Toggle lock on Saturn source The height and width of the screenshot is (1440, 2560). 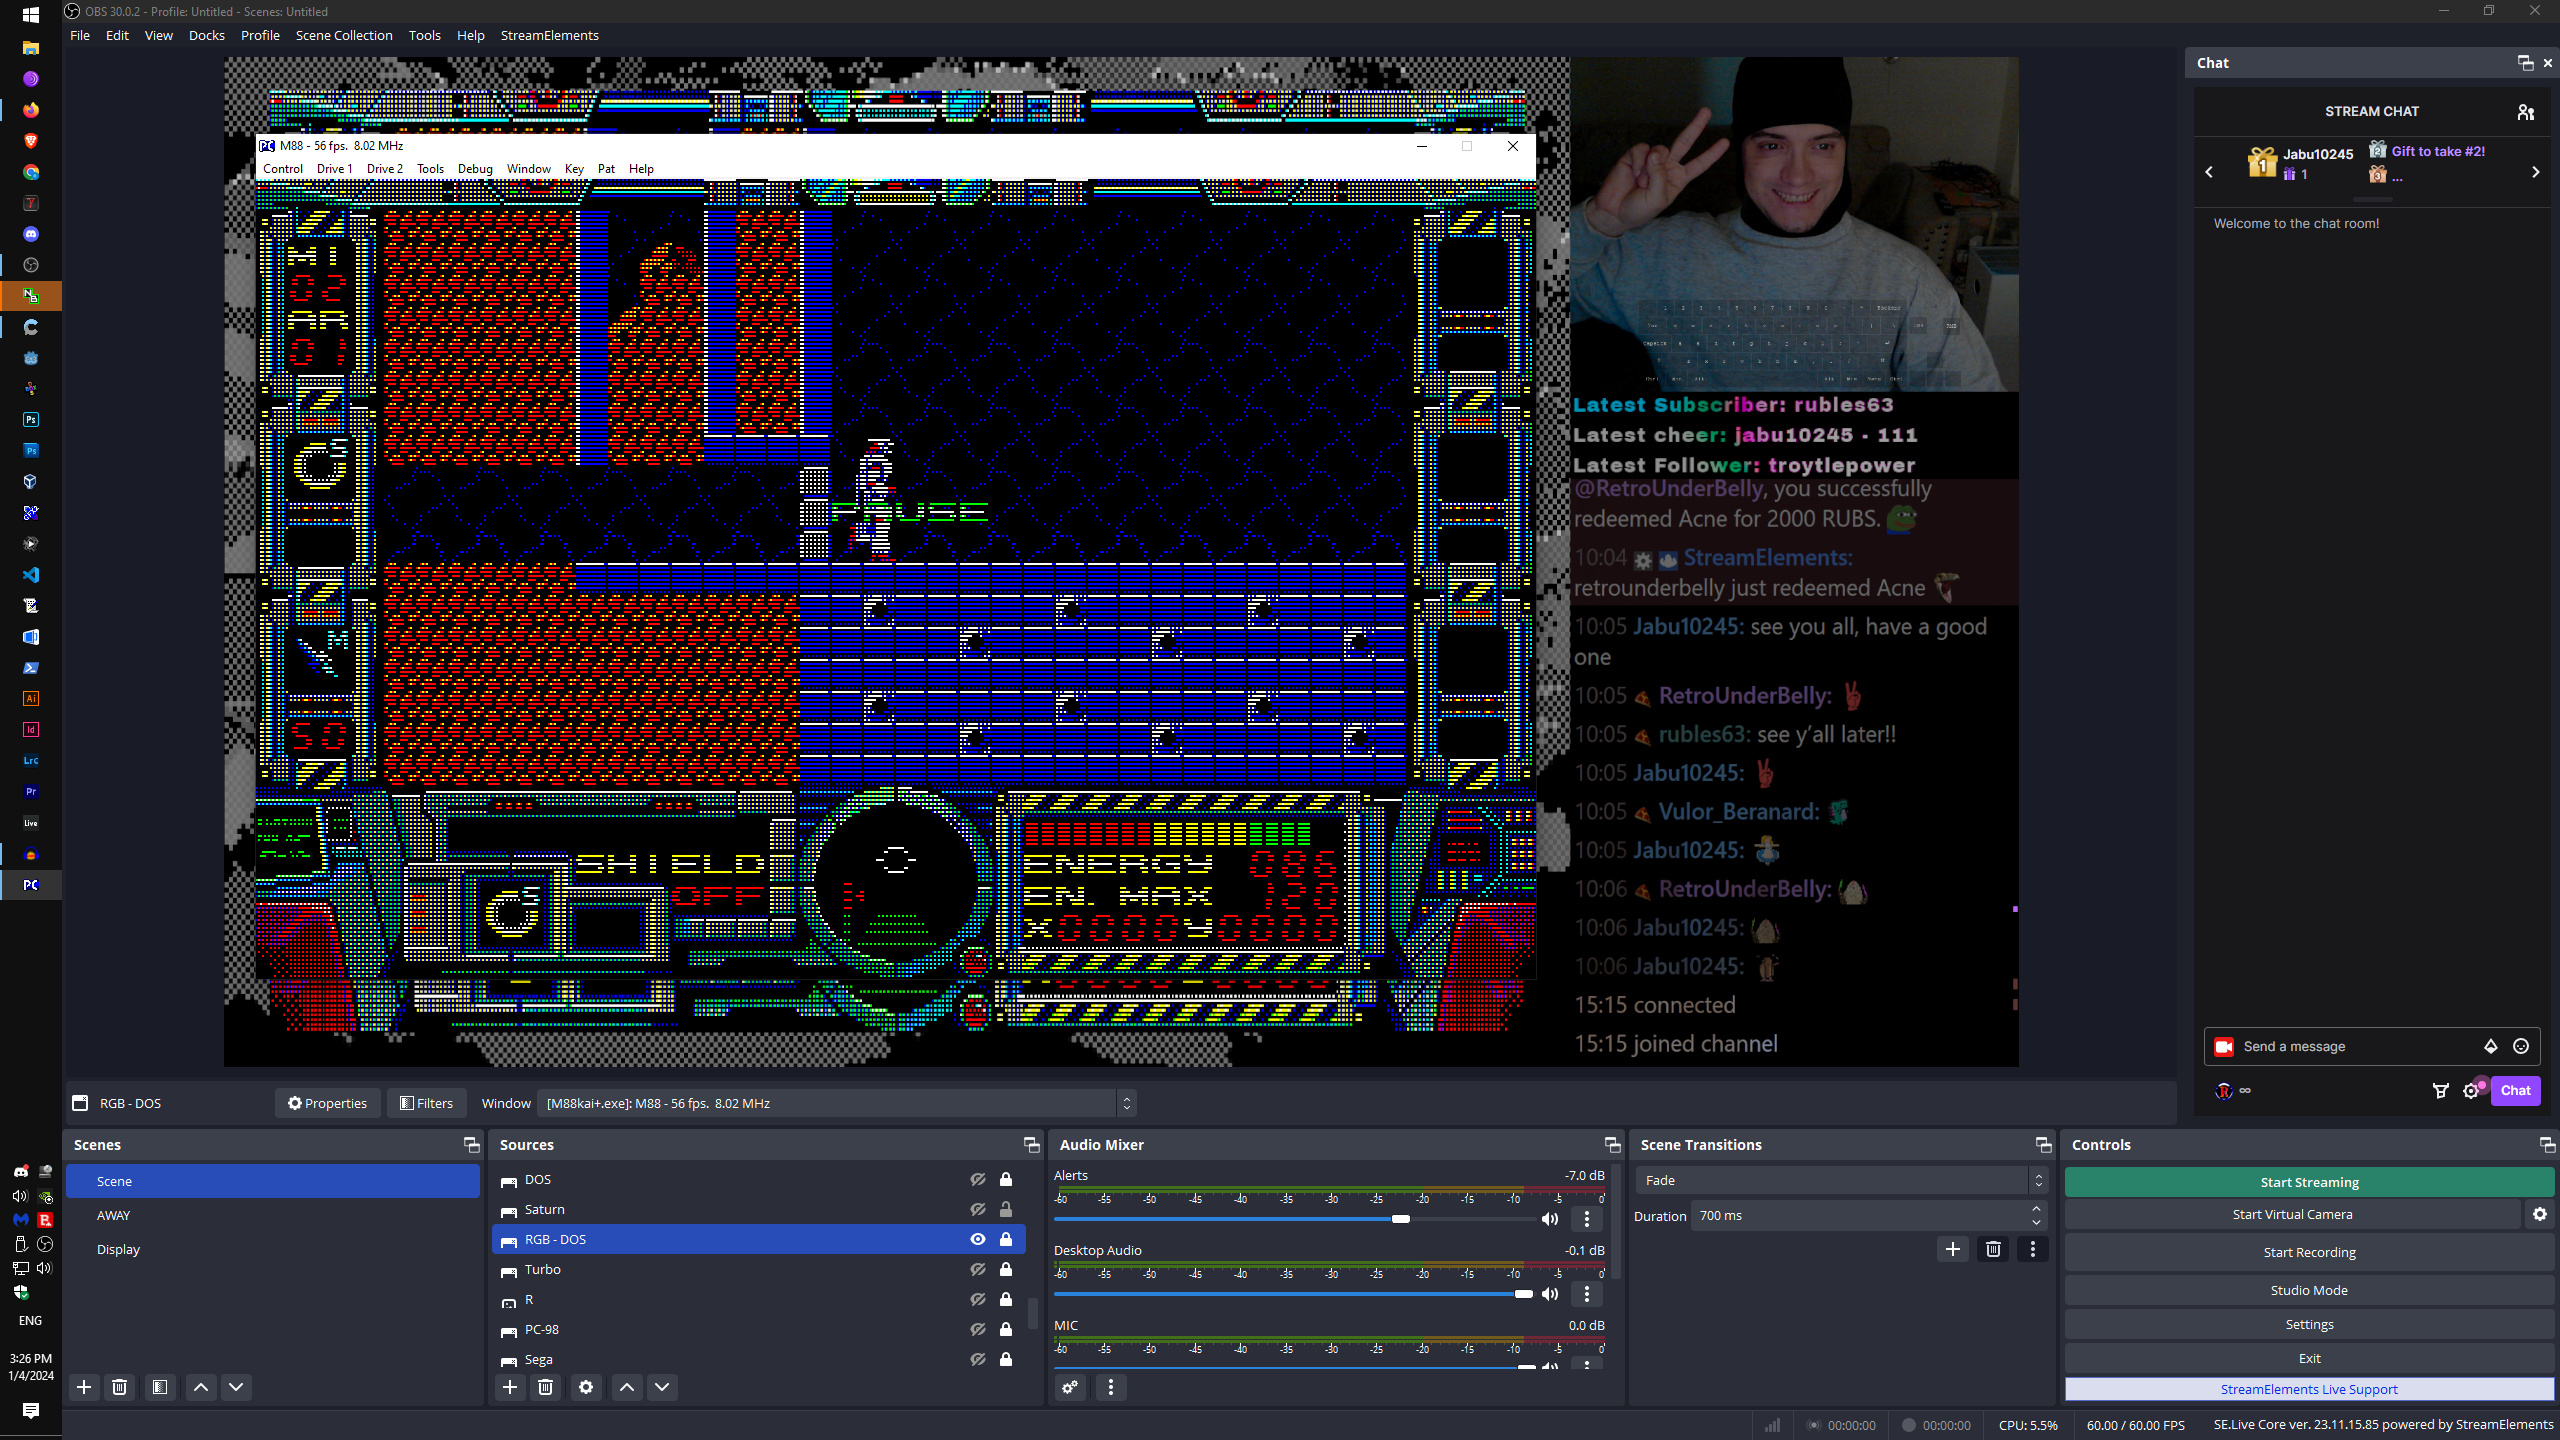(x=1006, y=1210)
